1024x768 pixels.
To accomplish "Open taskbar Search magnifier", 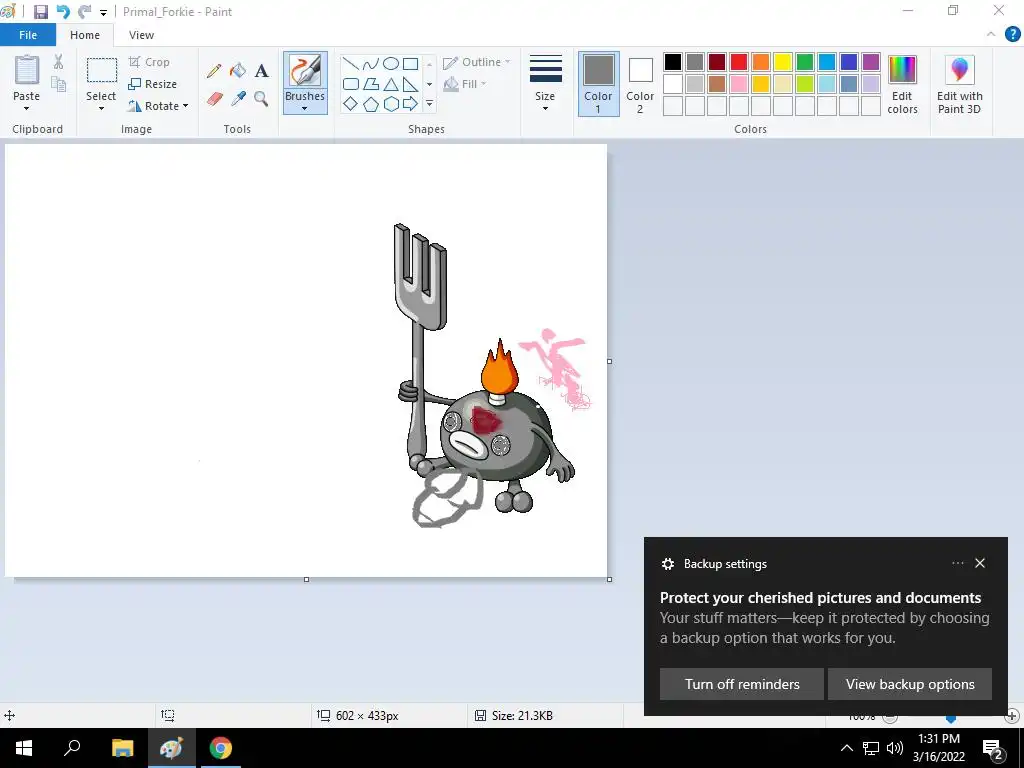I will [x=72, y=748].
